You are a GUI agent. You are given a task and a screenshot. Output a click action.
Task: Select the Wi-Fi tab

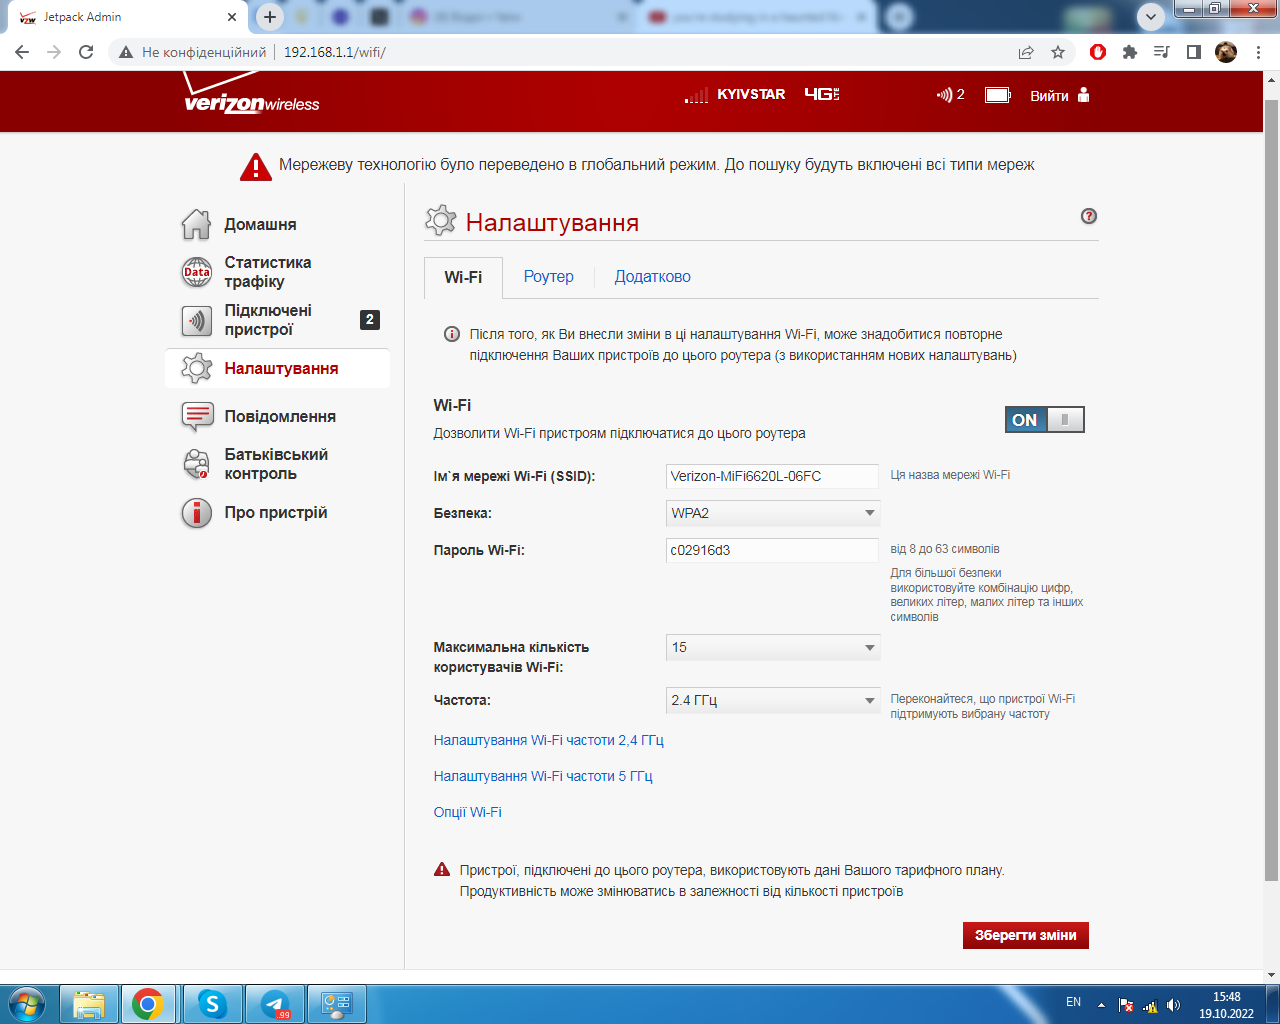click(463, 277)
